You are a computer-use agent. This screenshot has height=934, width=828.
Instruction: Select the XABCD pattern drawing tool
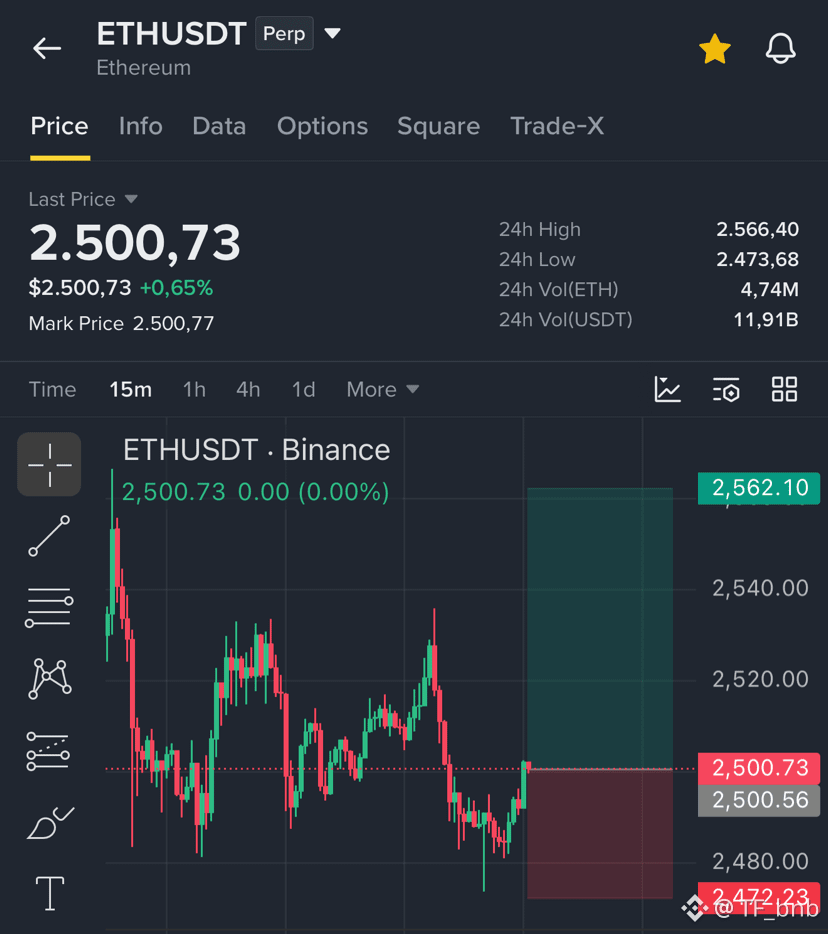click(49, 678)
